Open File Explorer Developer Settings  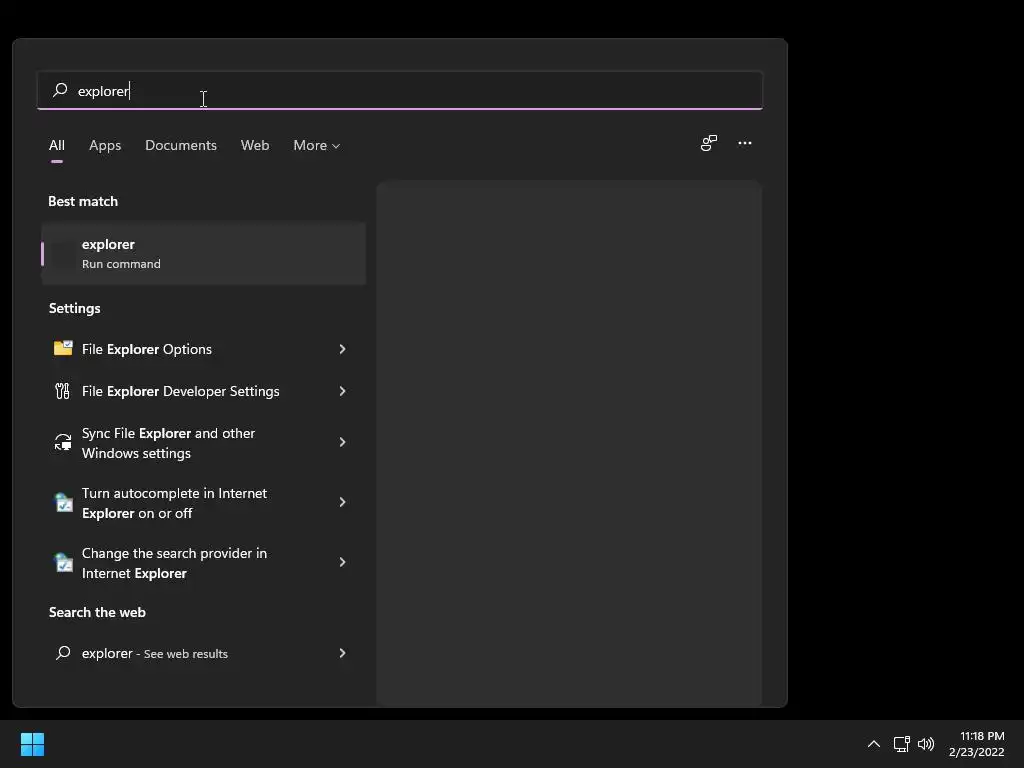click(203, 391)
